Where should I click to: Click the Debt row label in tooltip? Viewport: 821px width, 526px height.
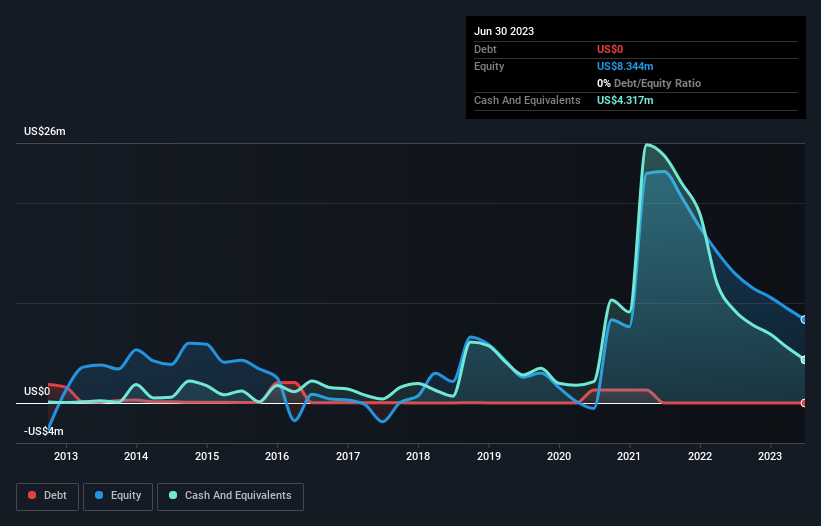[x=485, y=49]
